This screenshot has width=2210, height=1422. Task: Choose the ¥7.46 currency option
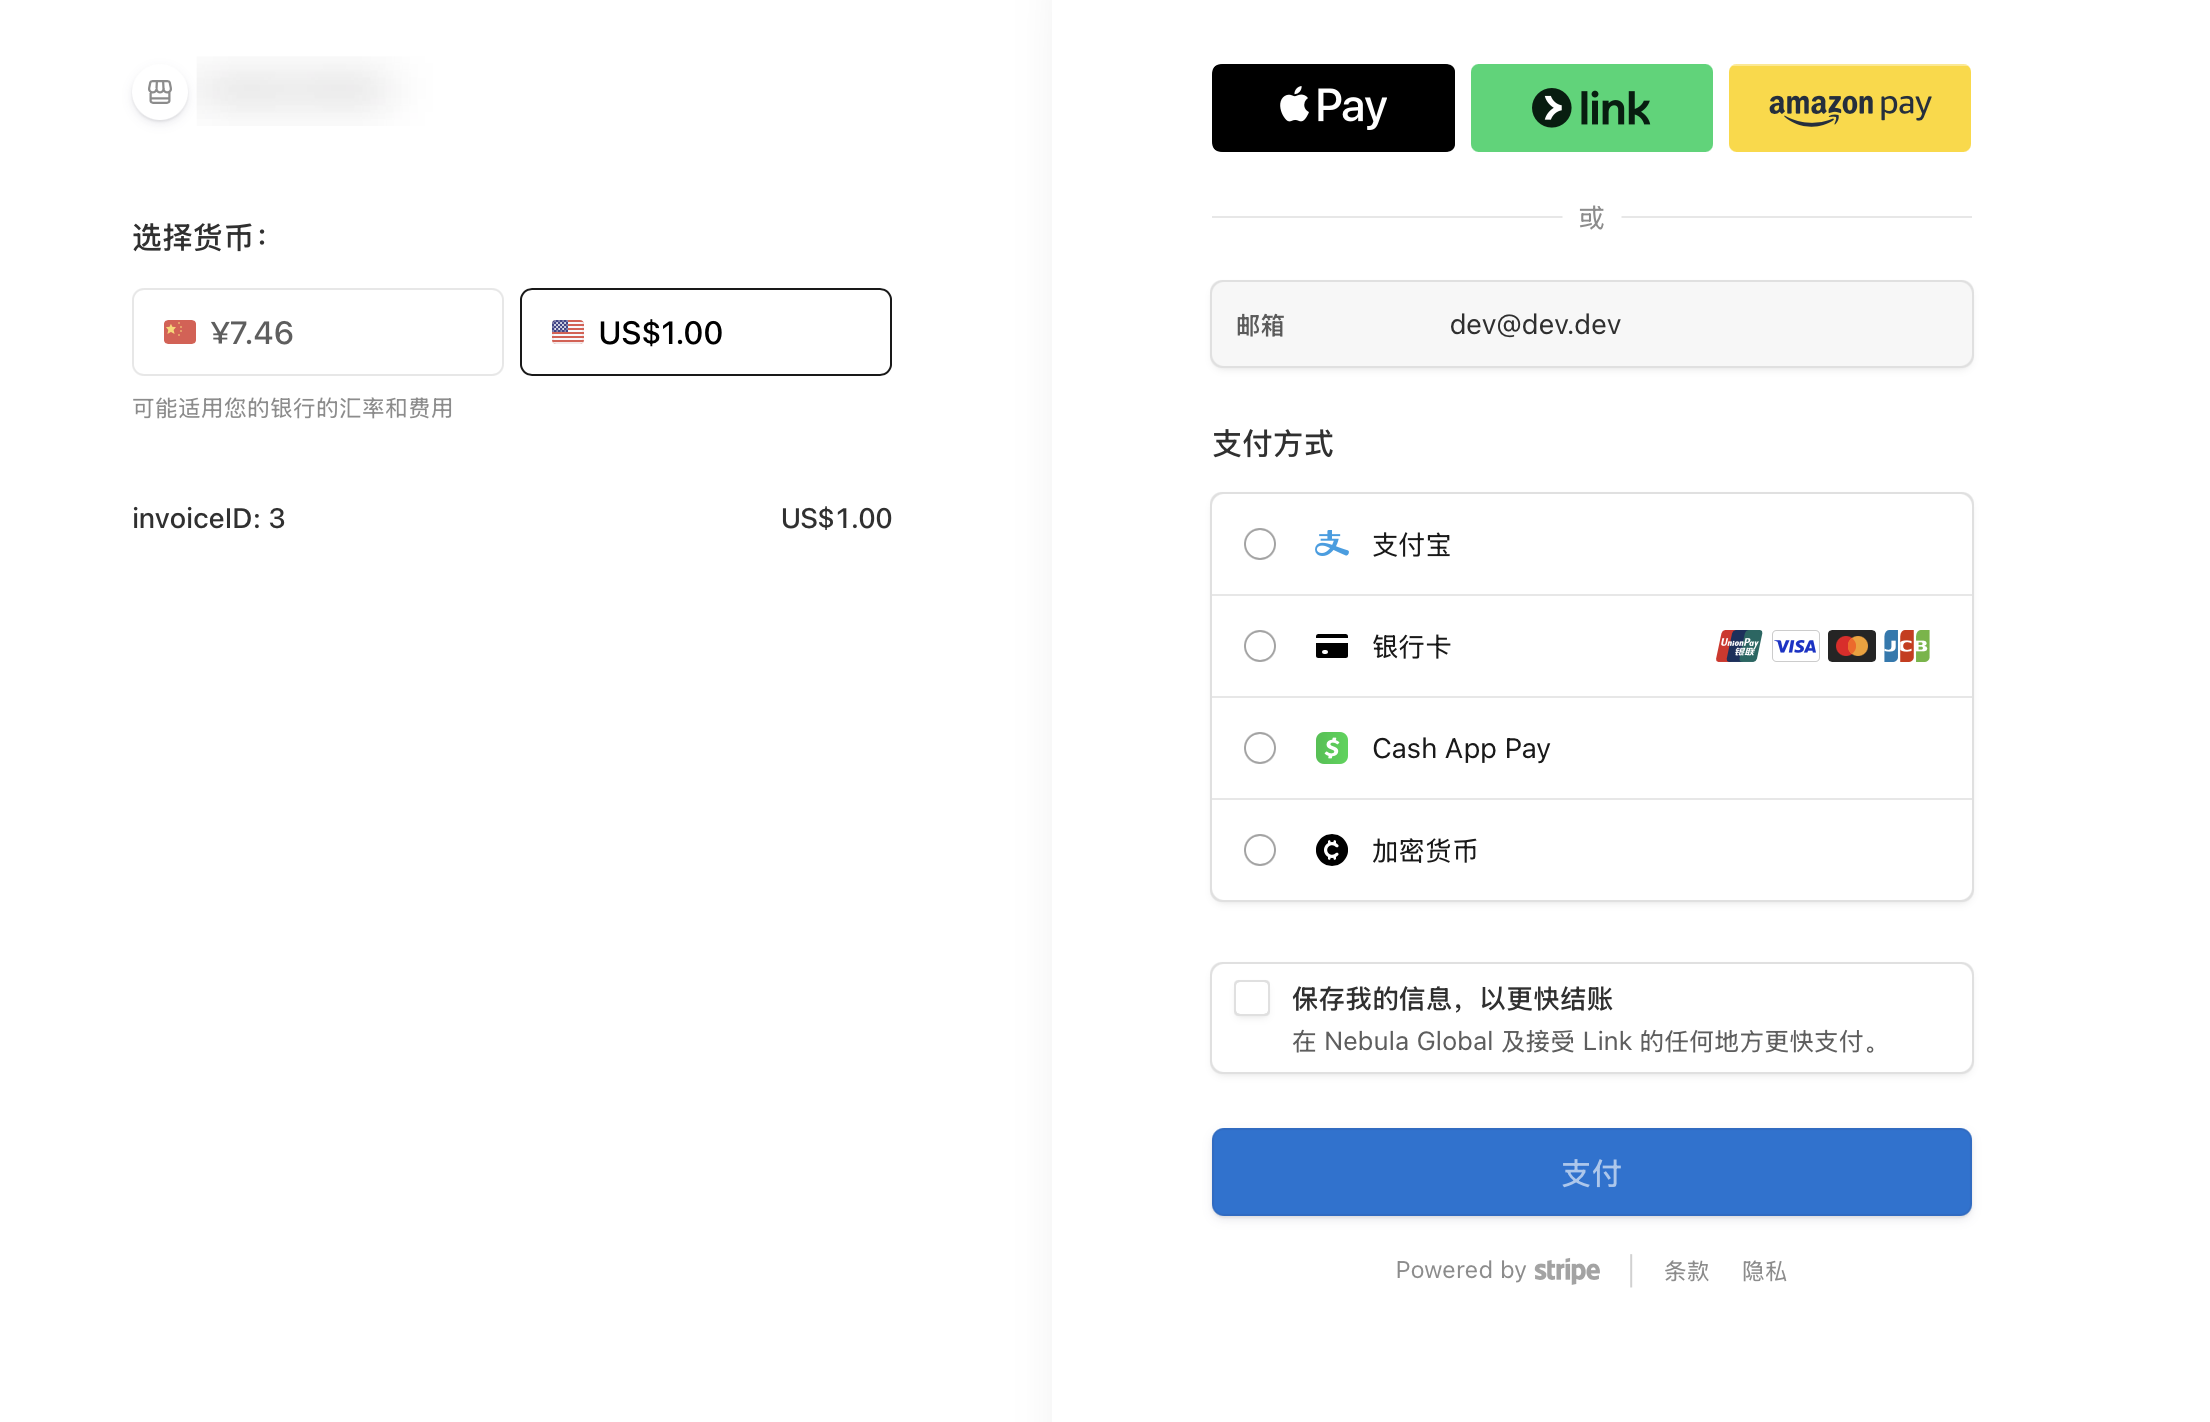point(318,332)
